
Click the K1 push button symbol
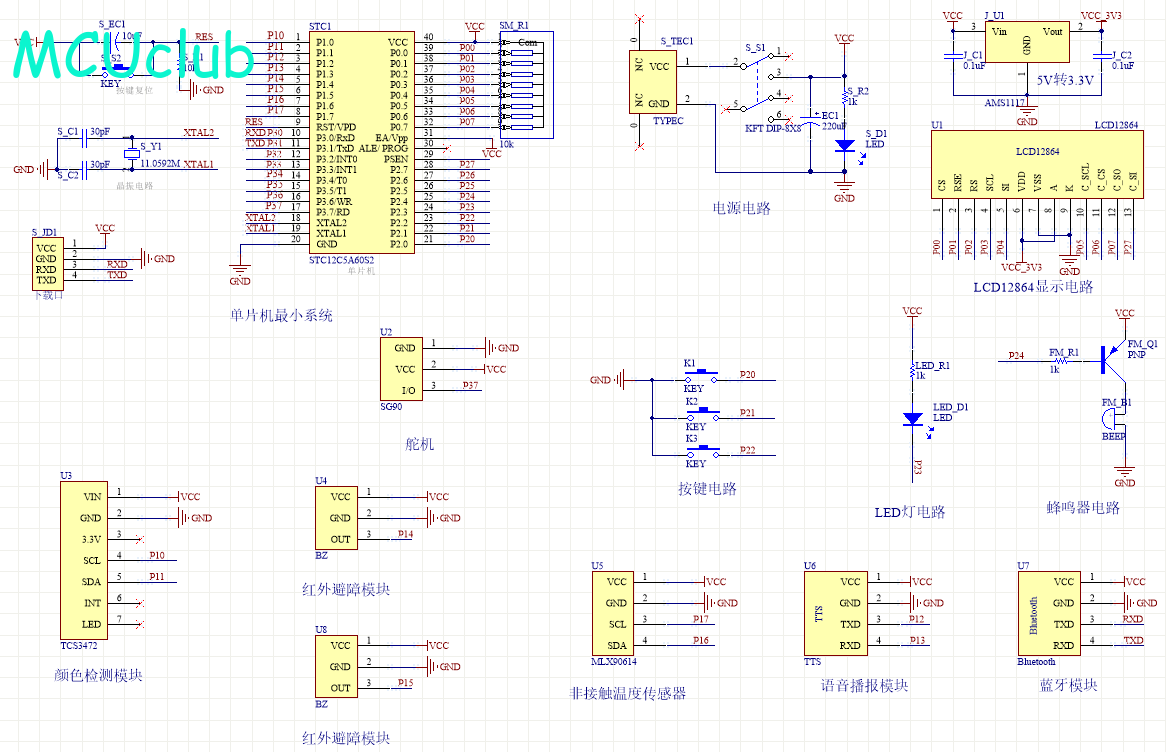[x=700, y=376]
